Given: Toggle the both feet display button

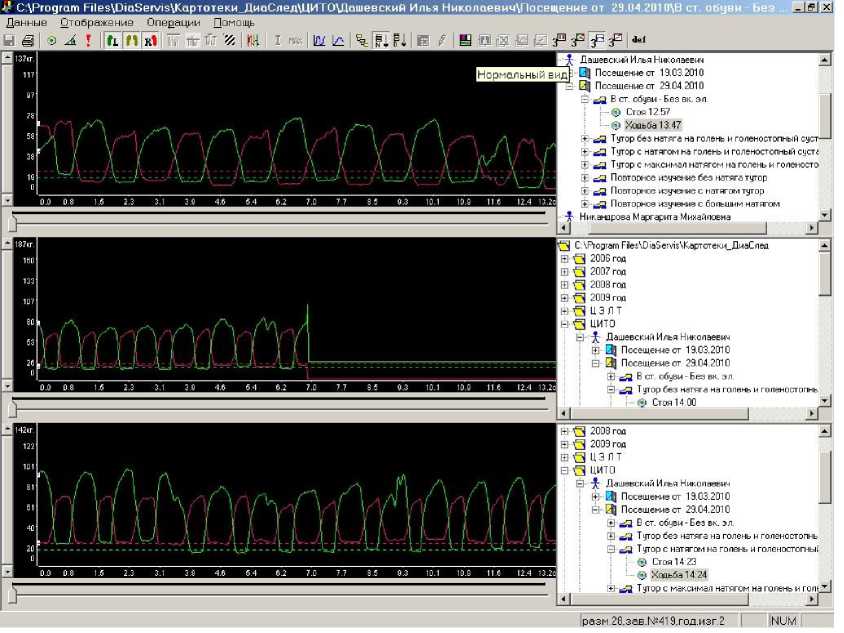Looking at the screenshot, I should coord(130,41).
